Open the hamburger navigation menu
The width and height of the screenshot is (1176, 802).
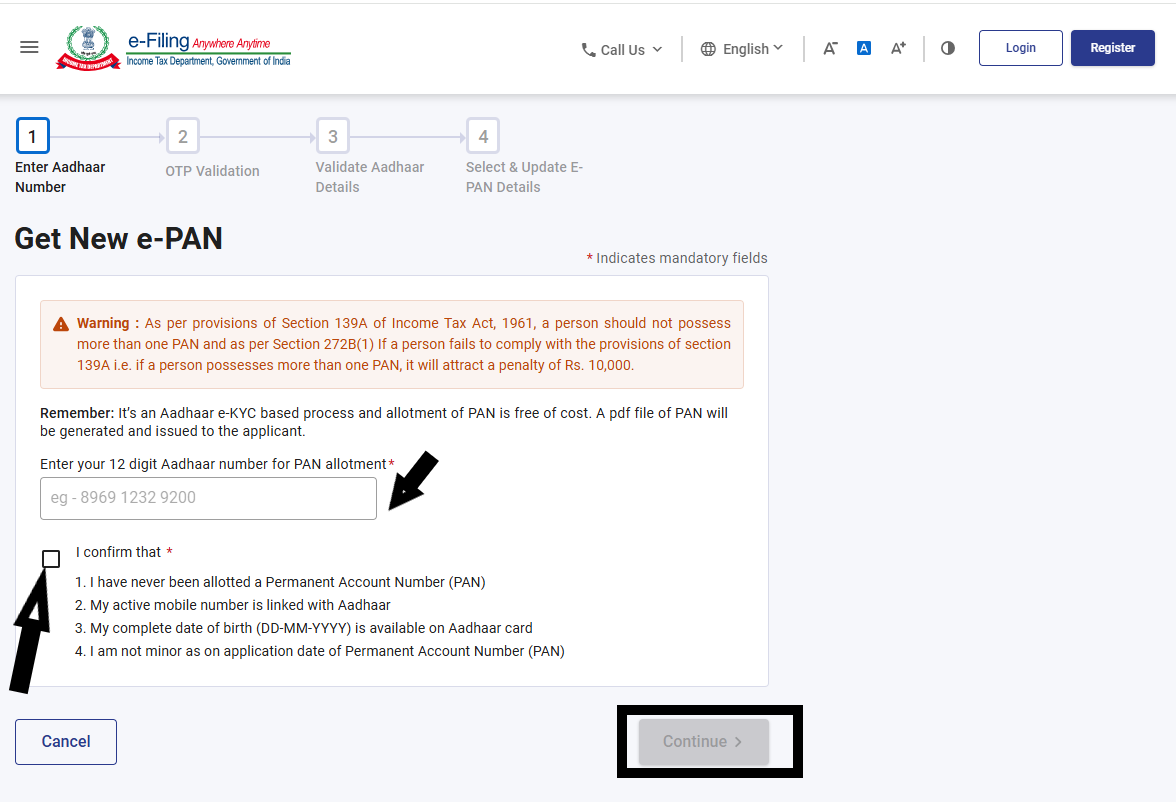coord(28,47)
